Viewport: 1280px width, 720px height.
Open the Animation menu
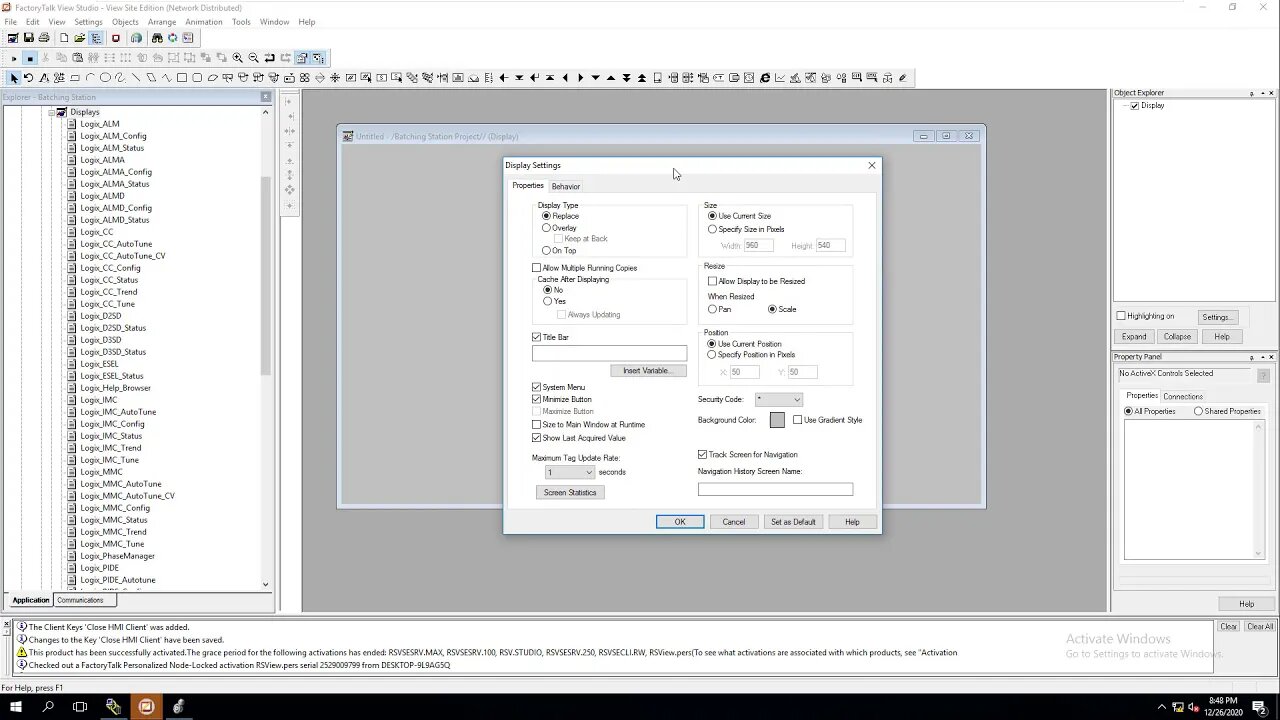[204, 22]
